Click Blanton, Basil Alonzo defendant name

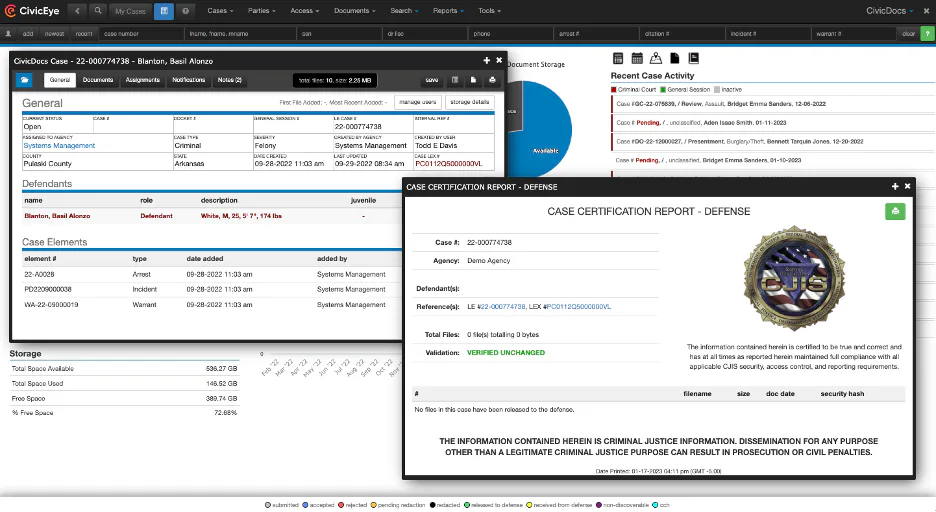tap(57, 216)
